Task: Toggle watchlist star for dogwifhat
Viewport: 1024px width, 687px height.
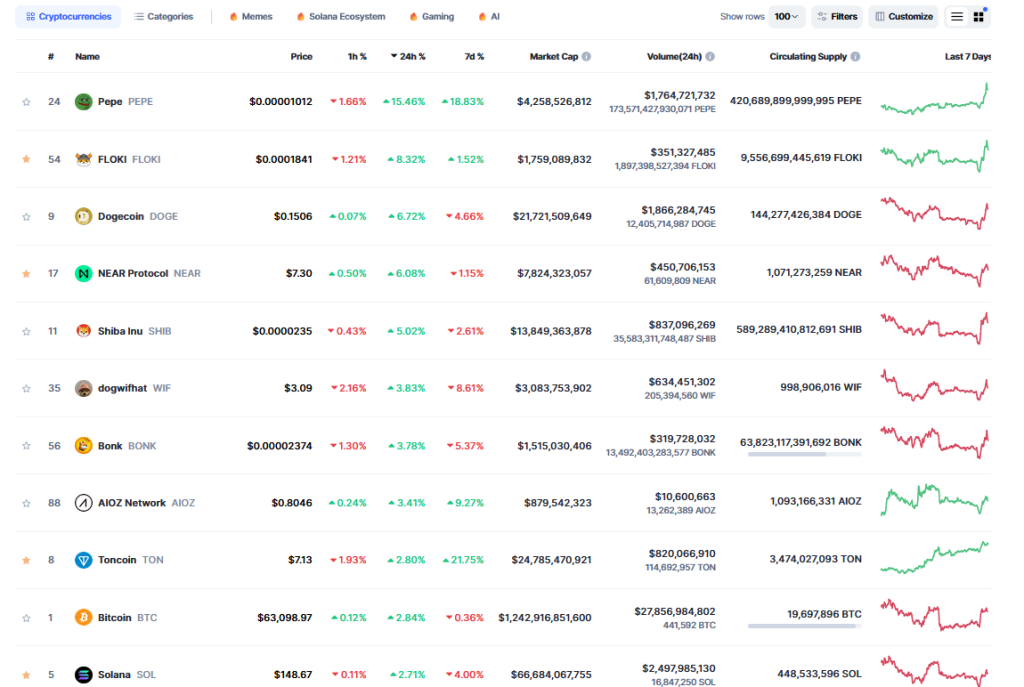Action: click(x=26, y=389)
